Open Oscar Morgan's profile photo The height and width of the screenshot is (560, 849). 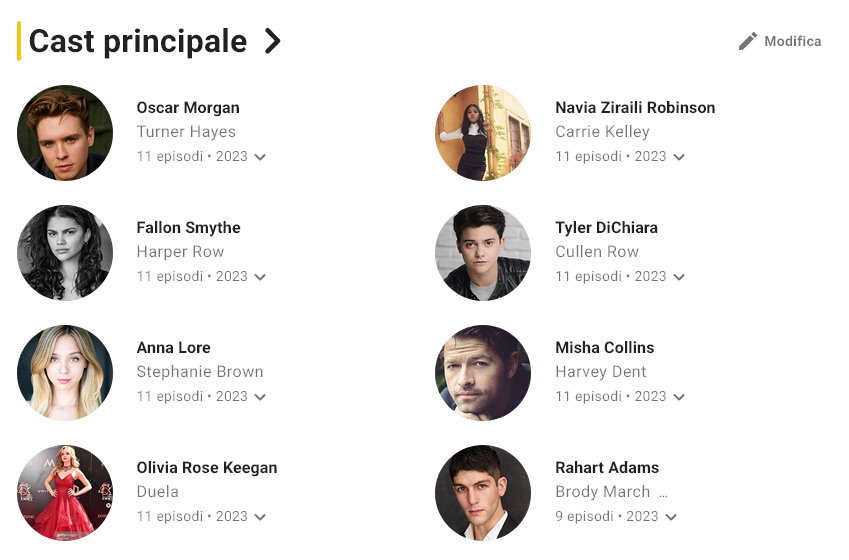[65, 133]
